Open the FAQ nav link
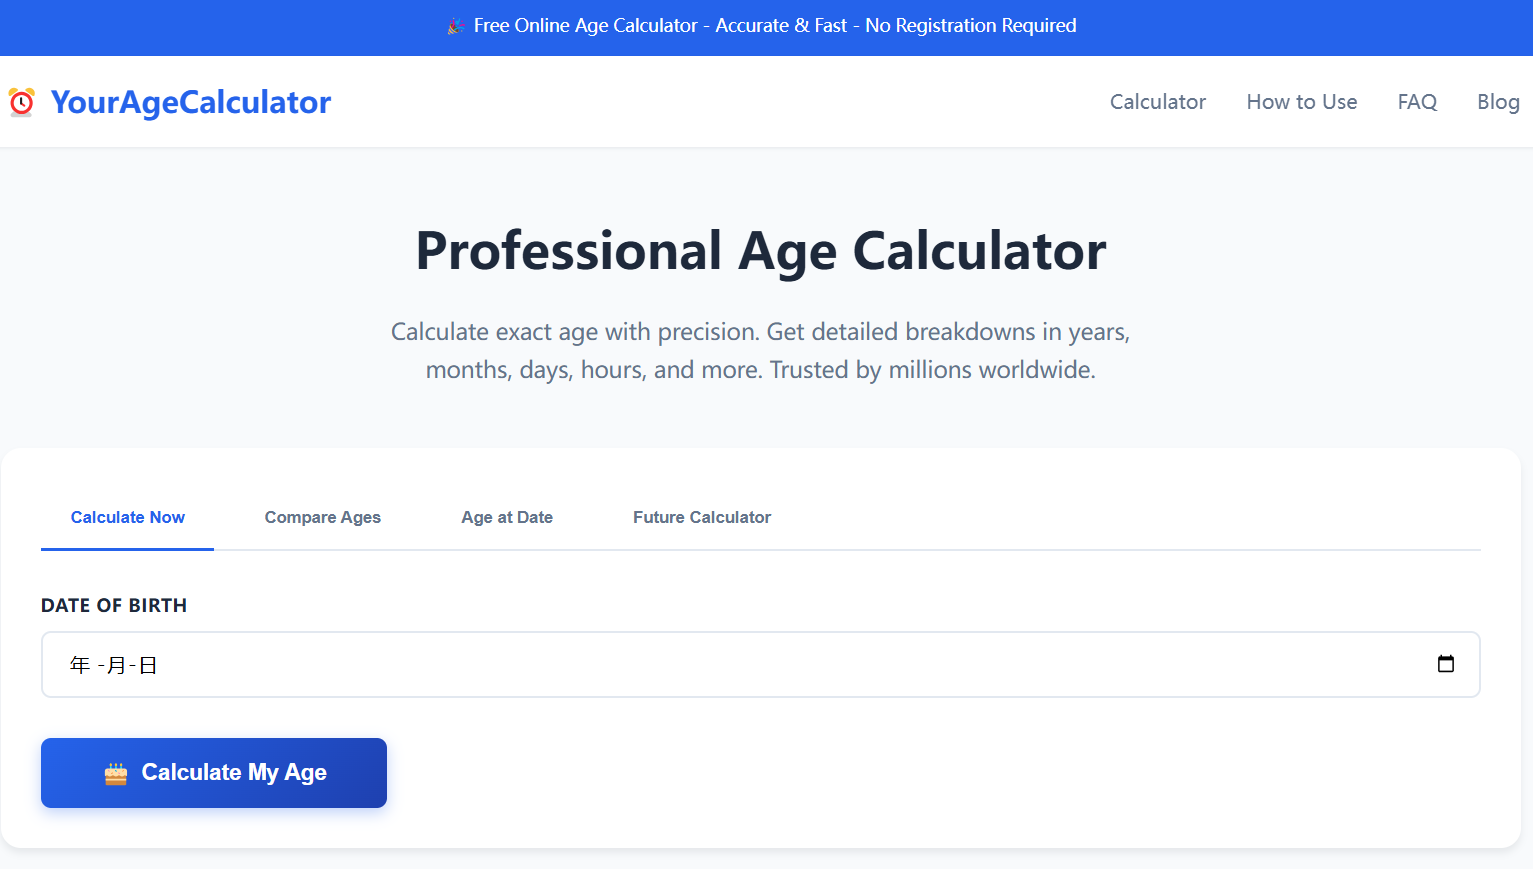1533x869 pixels. tap(1417, 102)
